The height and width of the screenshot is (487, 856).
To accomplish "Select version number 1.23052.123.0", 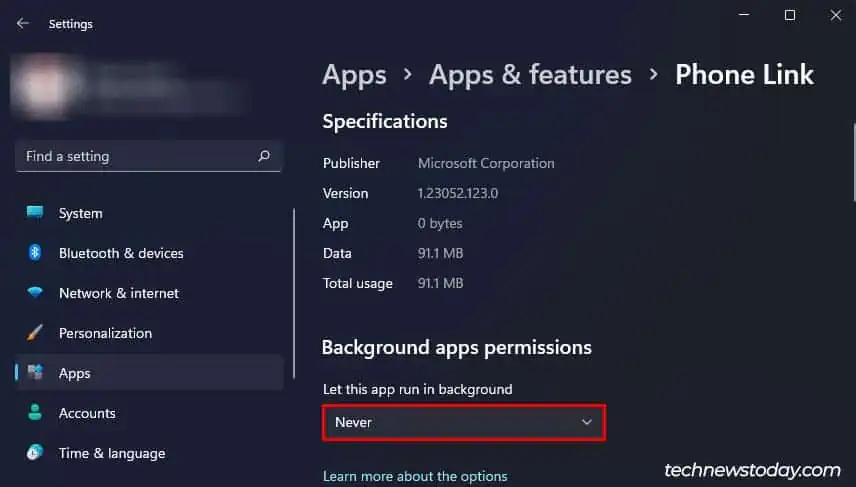I will coord(457,193).
